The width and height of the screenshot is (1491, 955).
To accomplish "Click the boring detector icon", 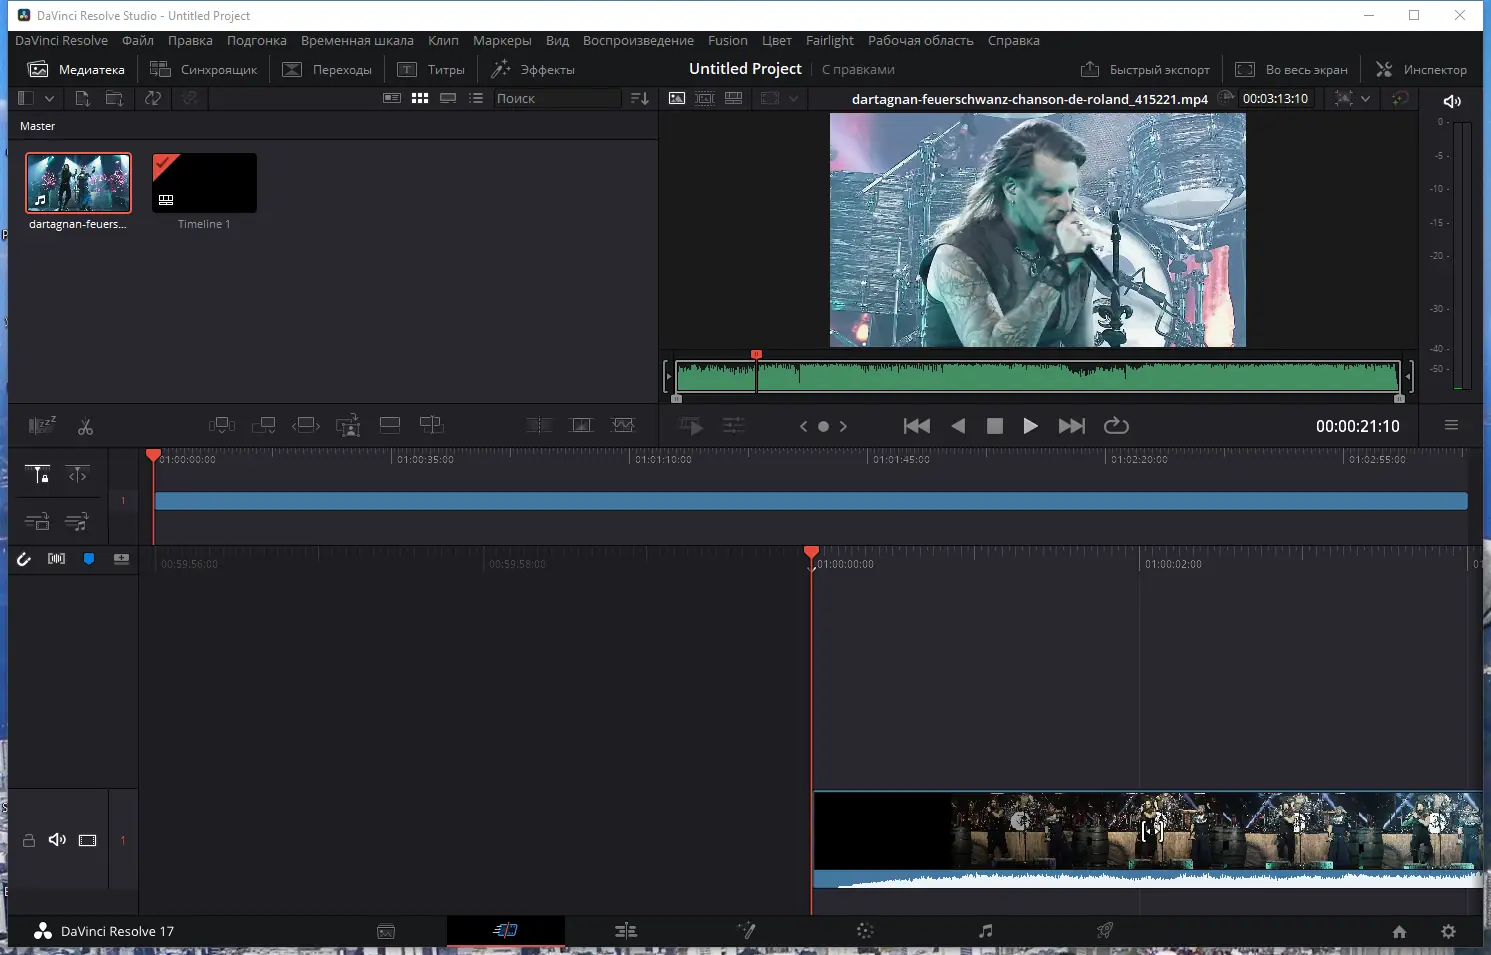I will pos(42,426).
